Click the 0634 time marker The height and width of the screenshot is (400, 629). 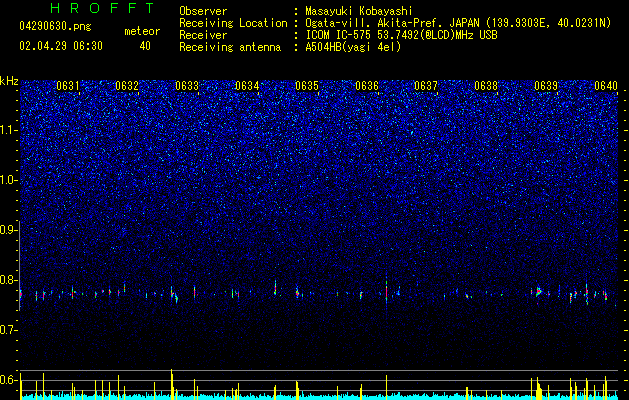[x=247, y=85]
